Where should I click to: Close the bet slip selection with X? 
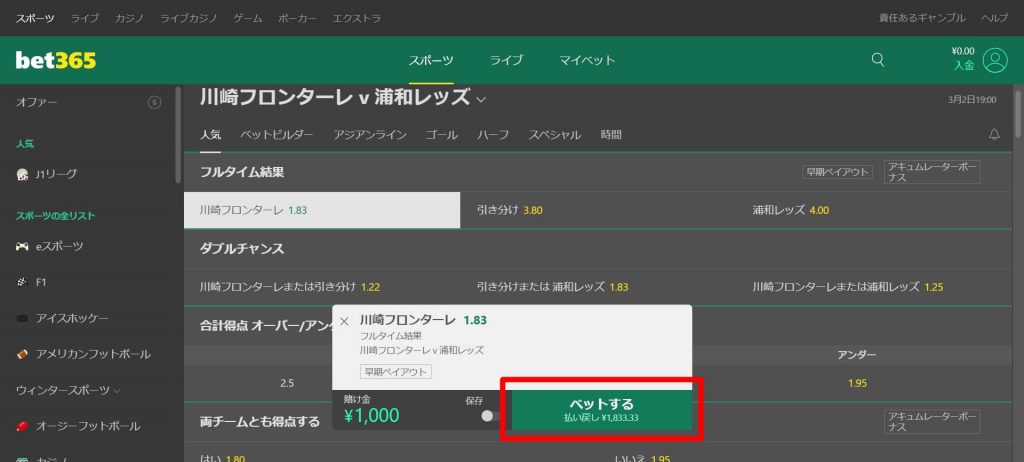pos(344,322)
